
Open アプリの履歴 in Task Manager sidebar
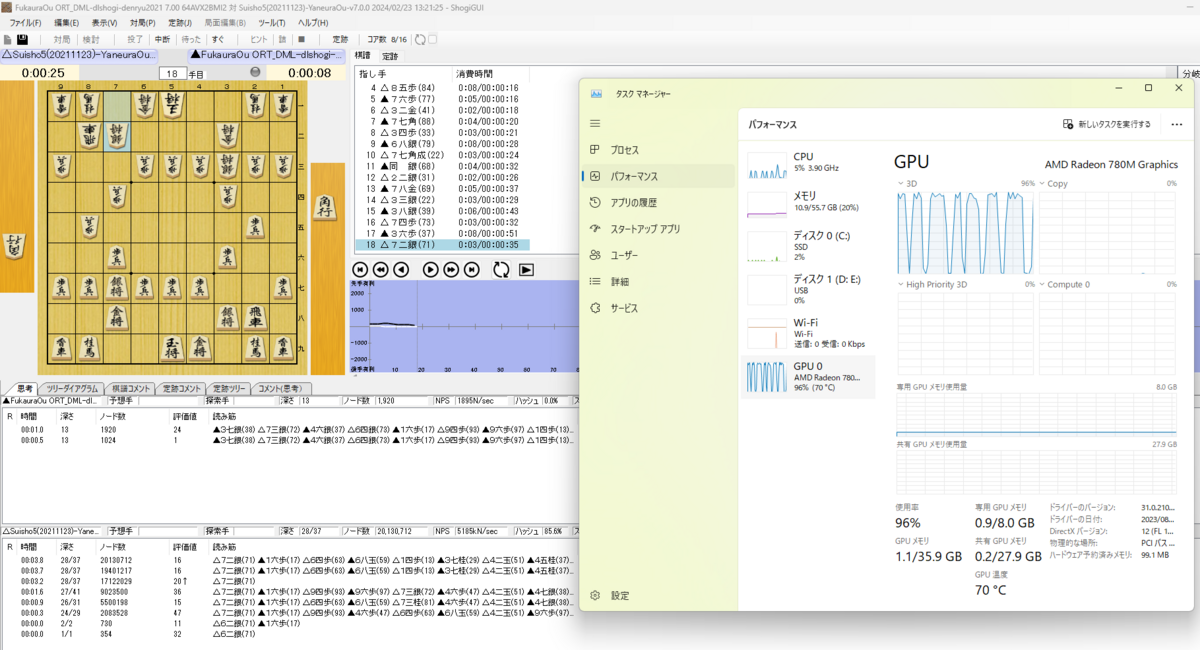pos(658,202)
